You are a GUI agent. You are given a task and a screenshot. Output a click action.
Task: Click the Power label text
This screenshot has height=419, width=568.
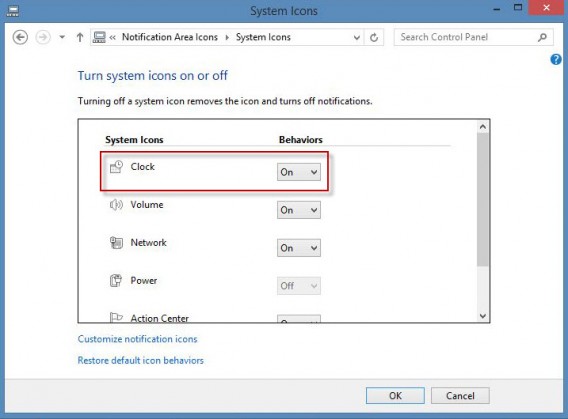(x=143, y=281)
